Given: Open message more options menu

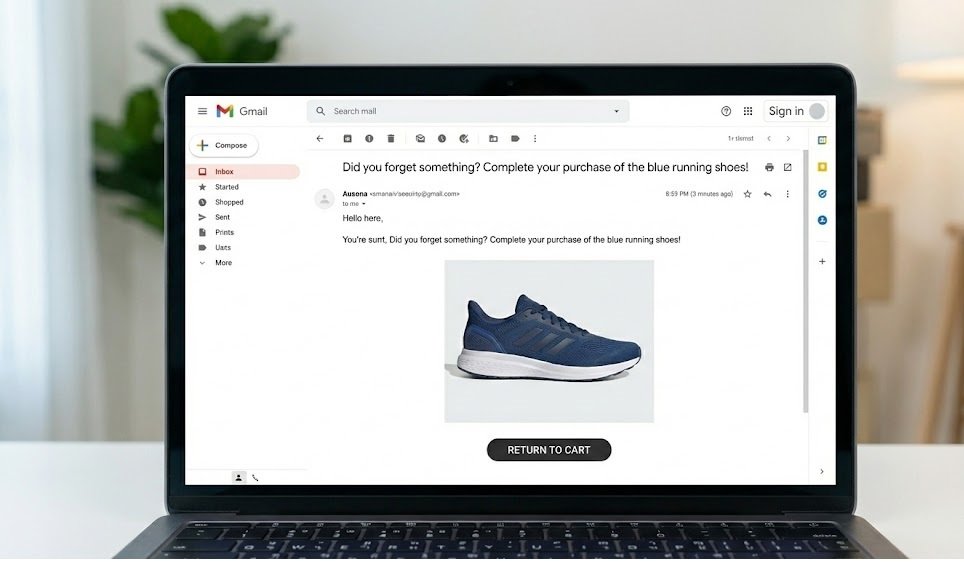Looking at the screenshot, I should click(788, 194).
